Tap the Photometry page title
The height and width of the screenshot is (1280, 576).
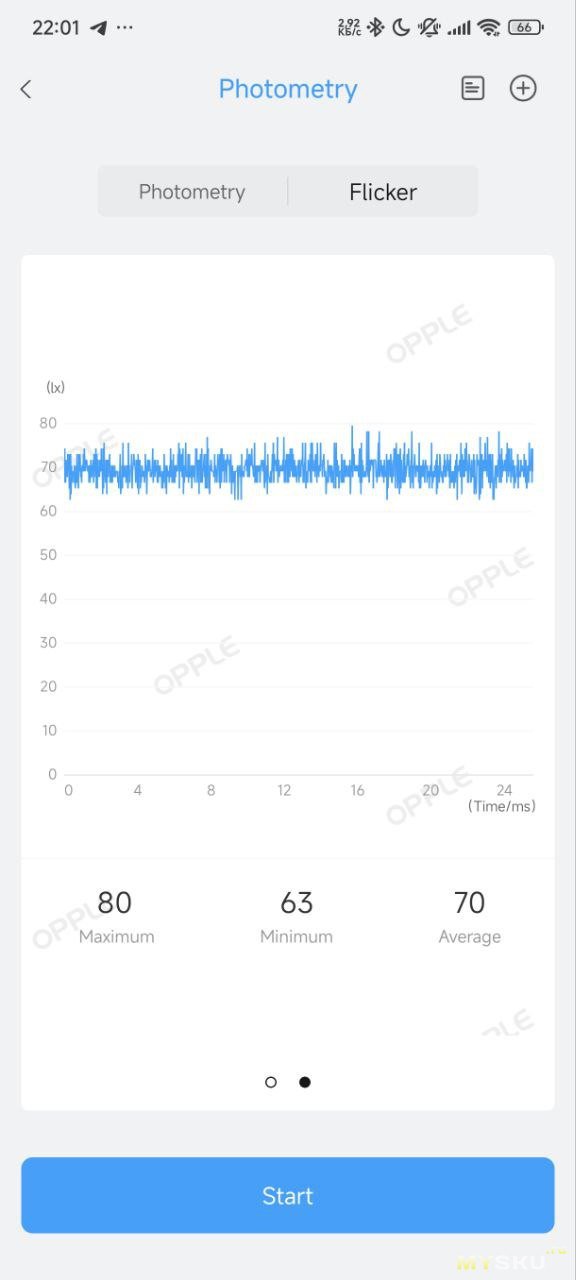288,89
